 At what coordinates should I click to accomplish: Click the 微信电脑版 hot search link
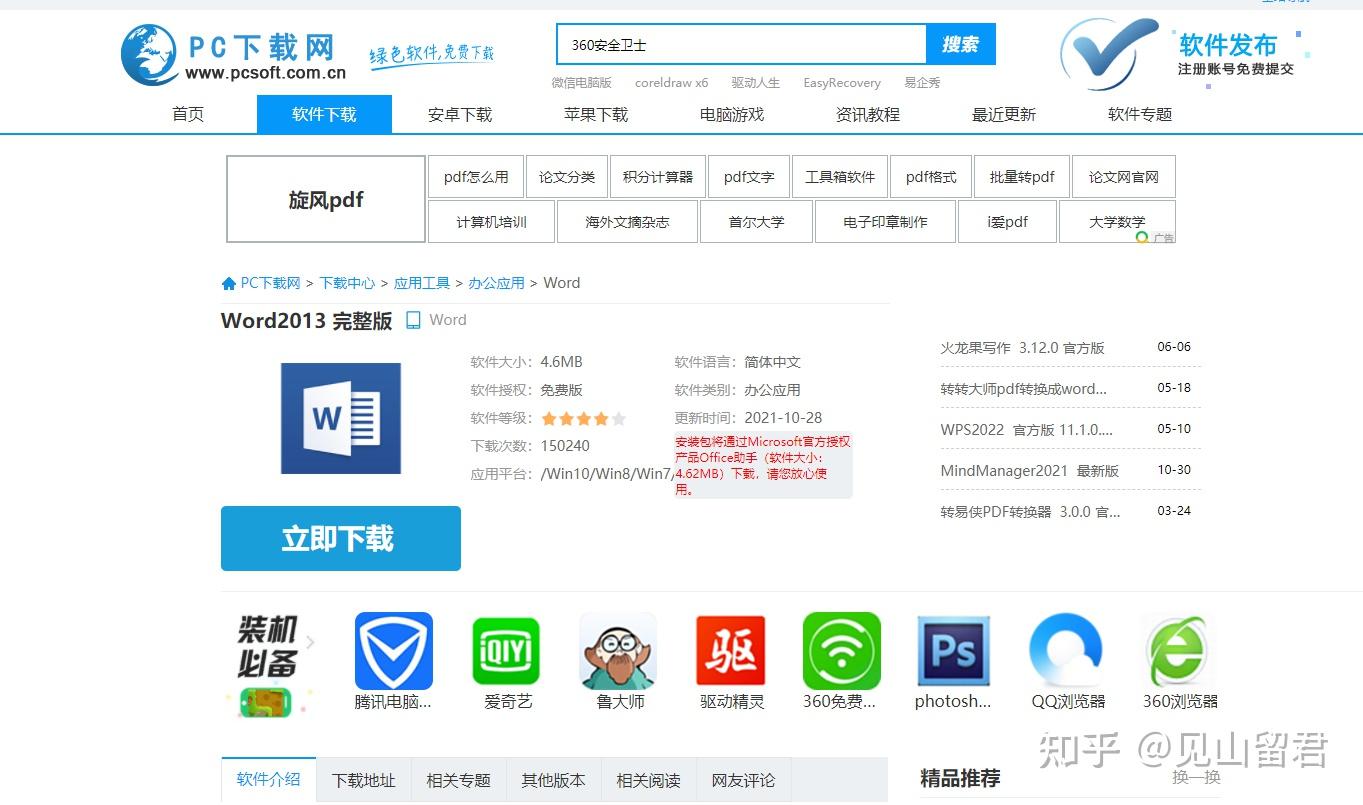[581, 83]
